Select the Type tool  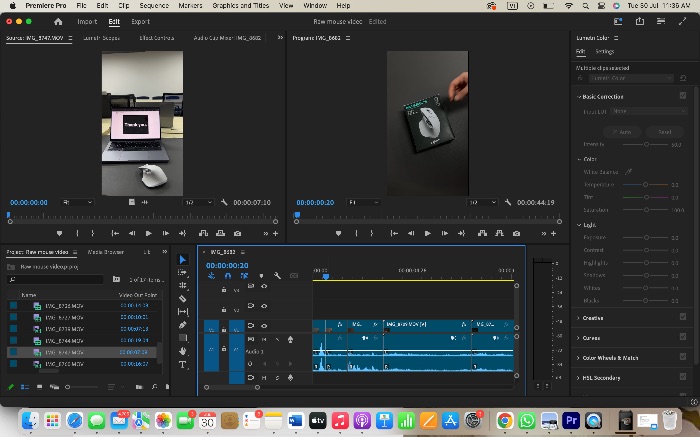(183, 365)
